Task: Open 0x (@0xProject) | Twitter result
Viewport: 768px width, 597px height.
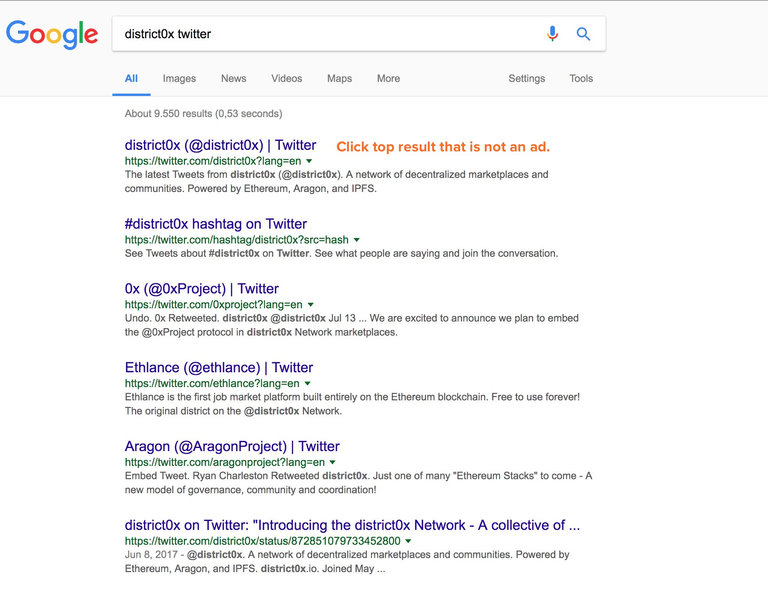Action: click(x=202, y=288)
